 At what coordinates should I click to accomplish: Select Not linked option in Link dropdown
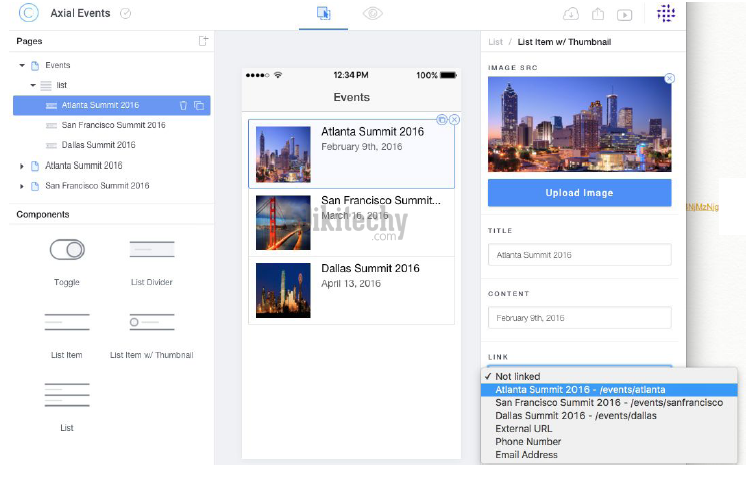pos(609,377)
